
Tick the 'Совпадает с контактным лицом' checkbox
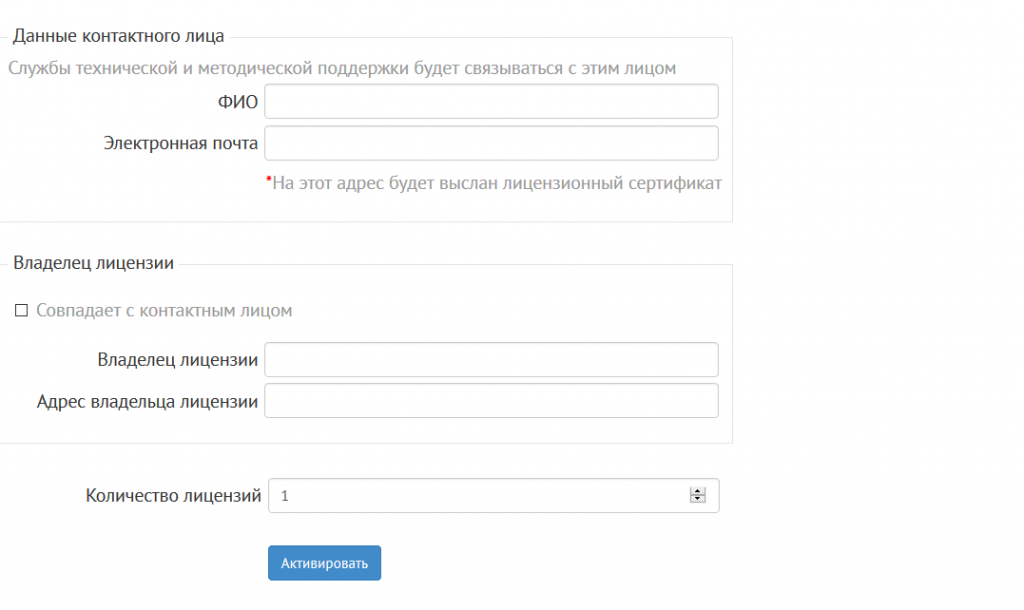pyautogui.click(x=22, y=310)
